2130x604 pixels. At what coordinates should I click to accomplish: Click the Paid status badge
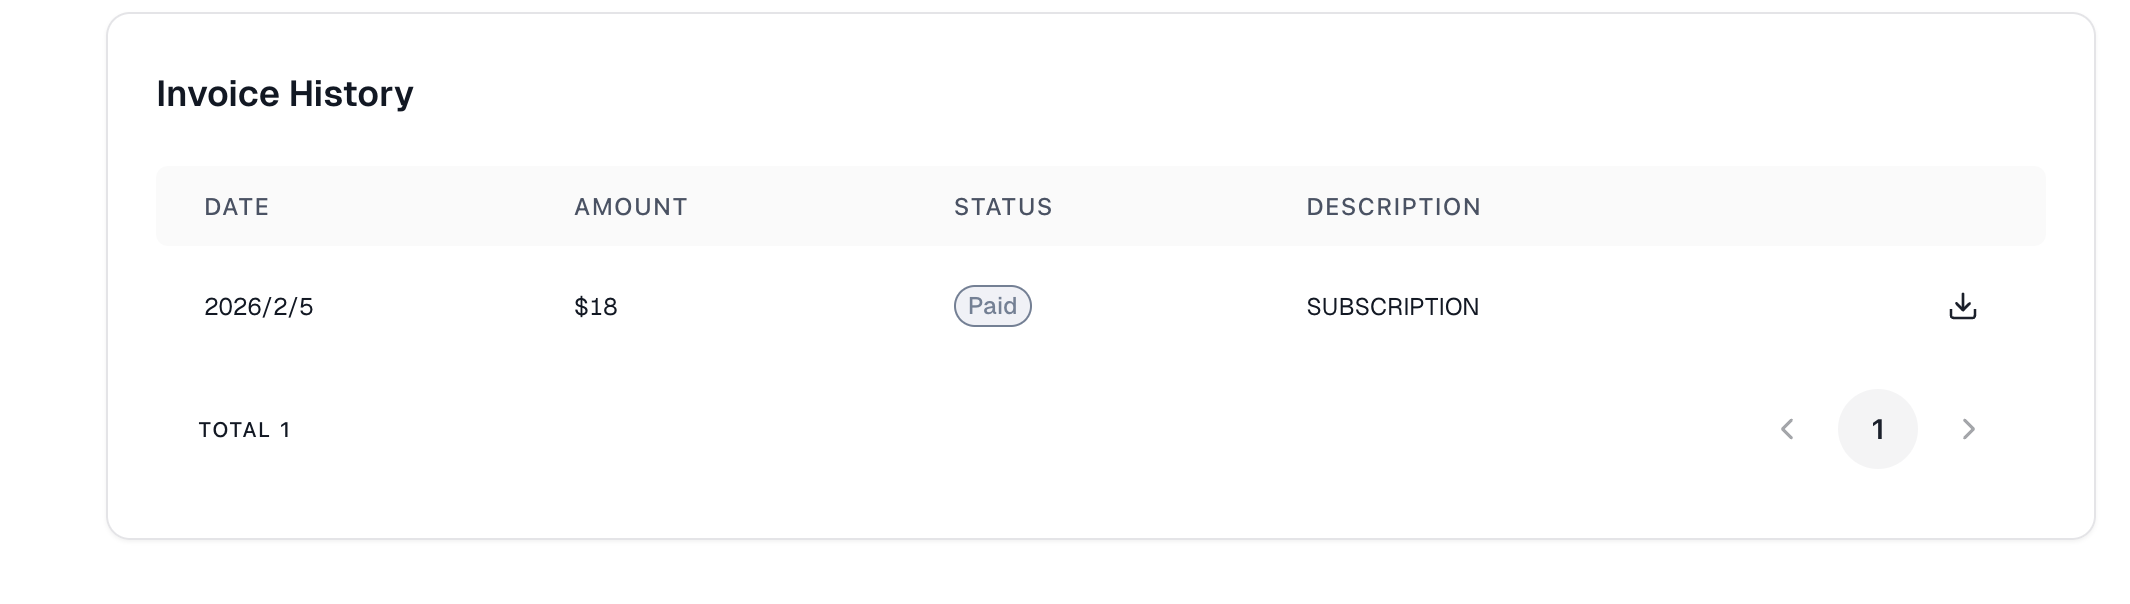click(x=992, y=306)
